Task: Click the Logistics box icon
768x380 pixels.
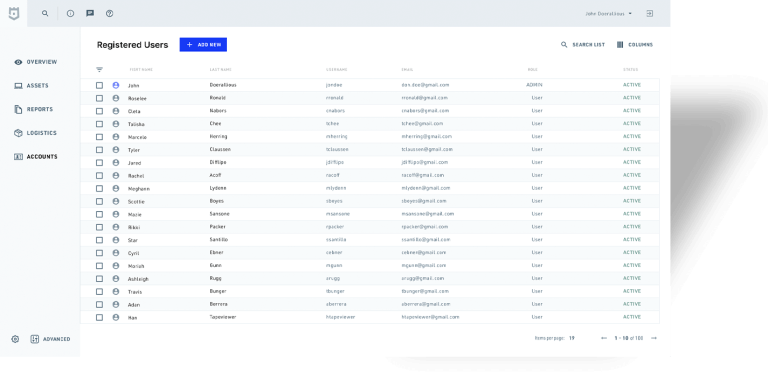Action: 19,133
